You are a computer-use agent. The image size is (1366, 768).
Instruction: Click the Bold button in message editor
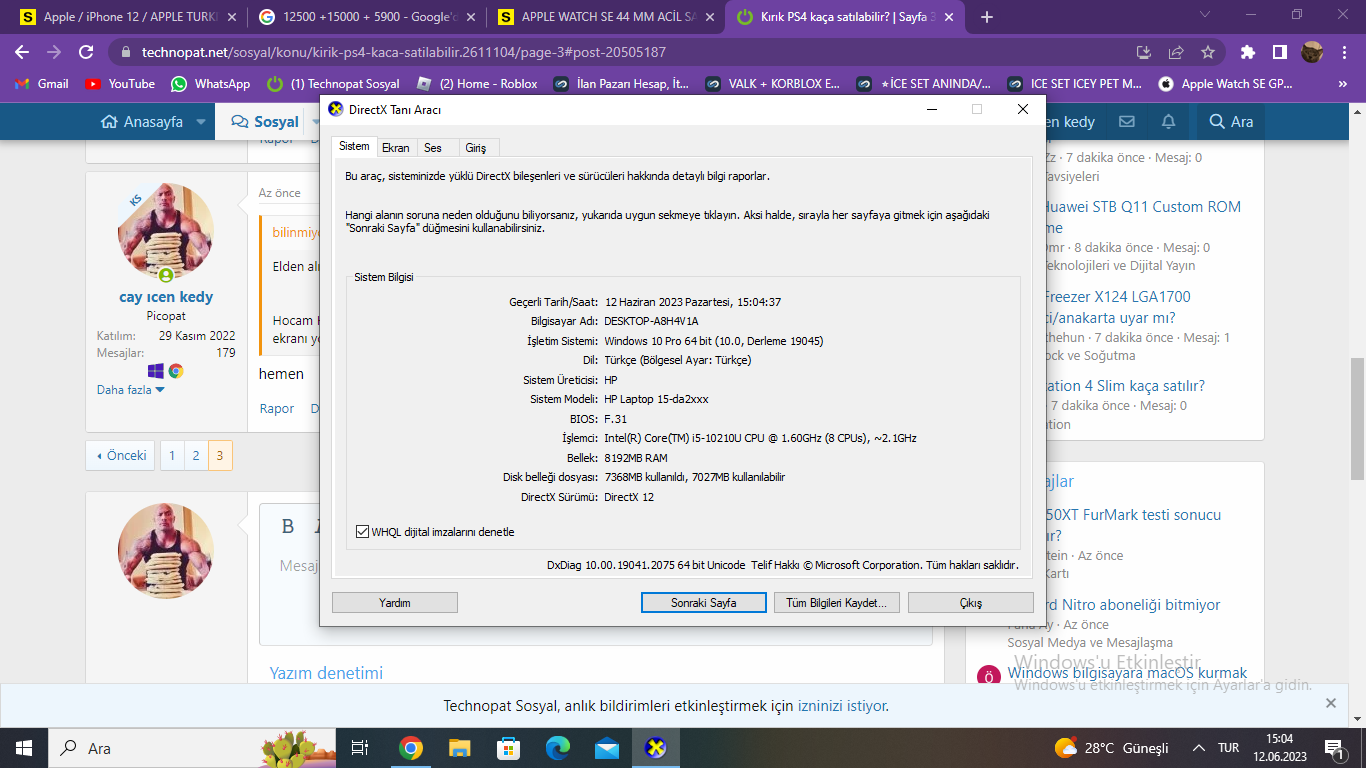coord(288,527)
